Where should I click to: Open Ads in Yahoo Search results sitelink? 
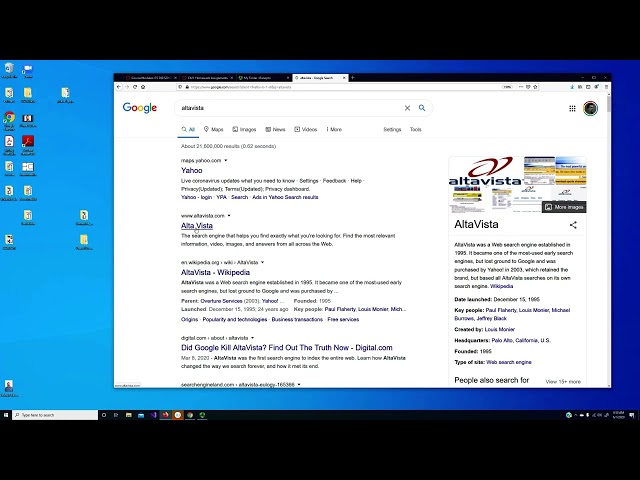(x=285, y=197)
